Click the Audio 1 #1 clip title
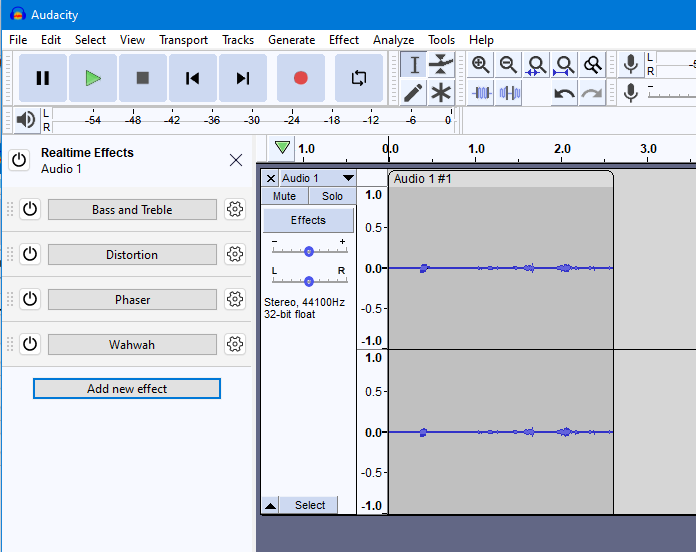This screenshot has height=552, width=696. 423,179
